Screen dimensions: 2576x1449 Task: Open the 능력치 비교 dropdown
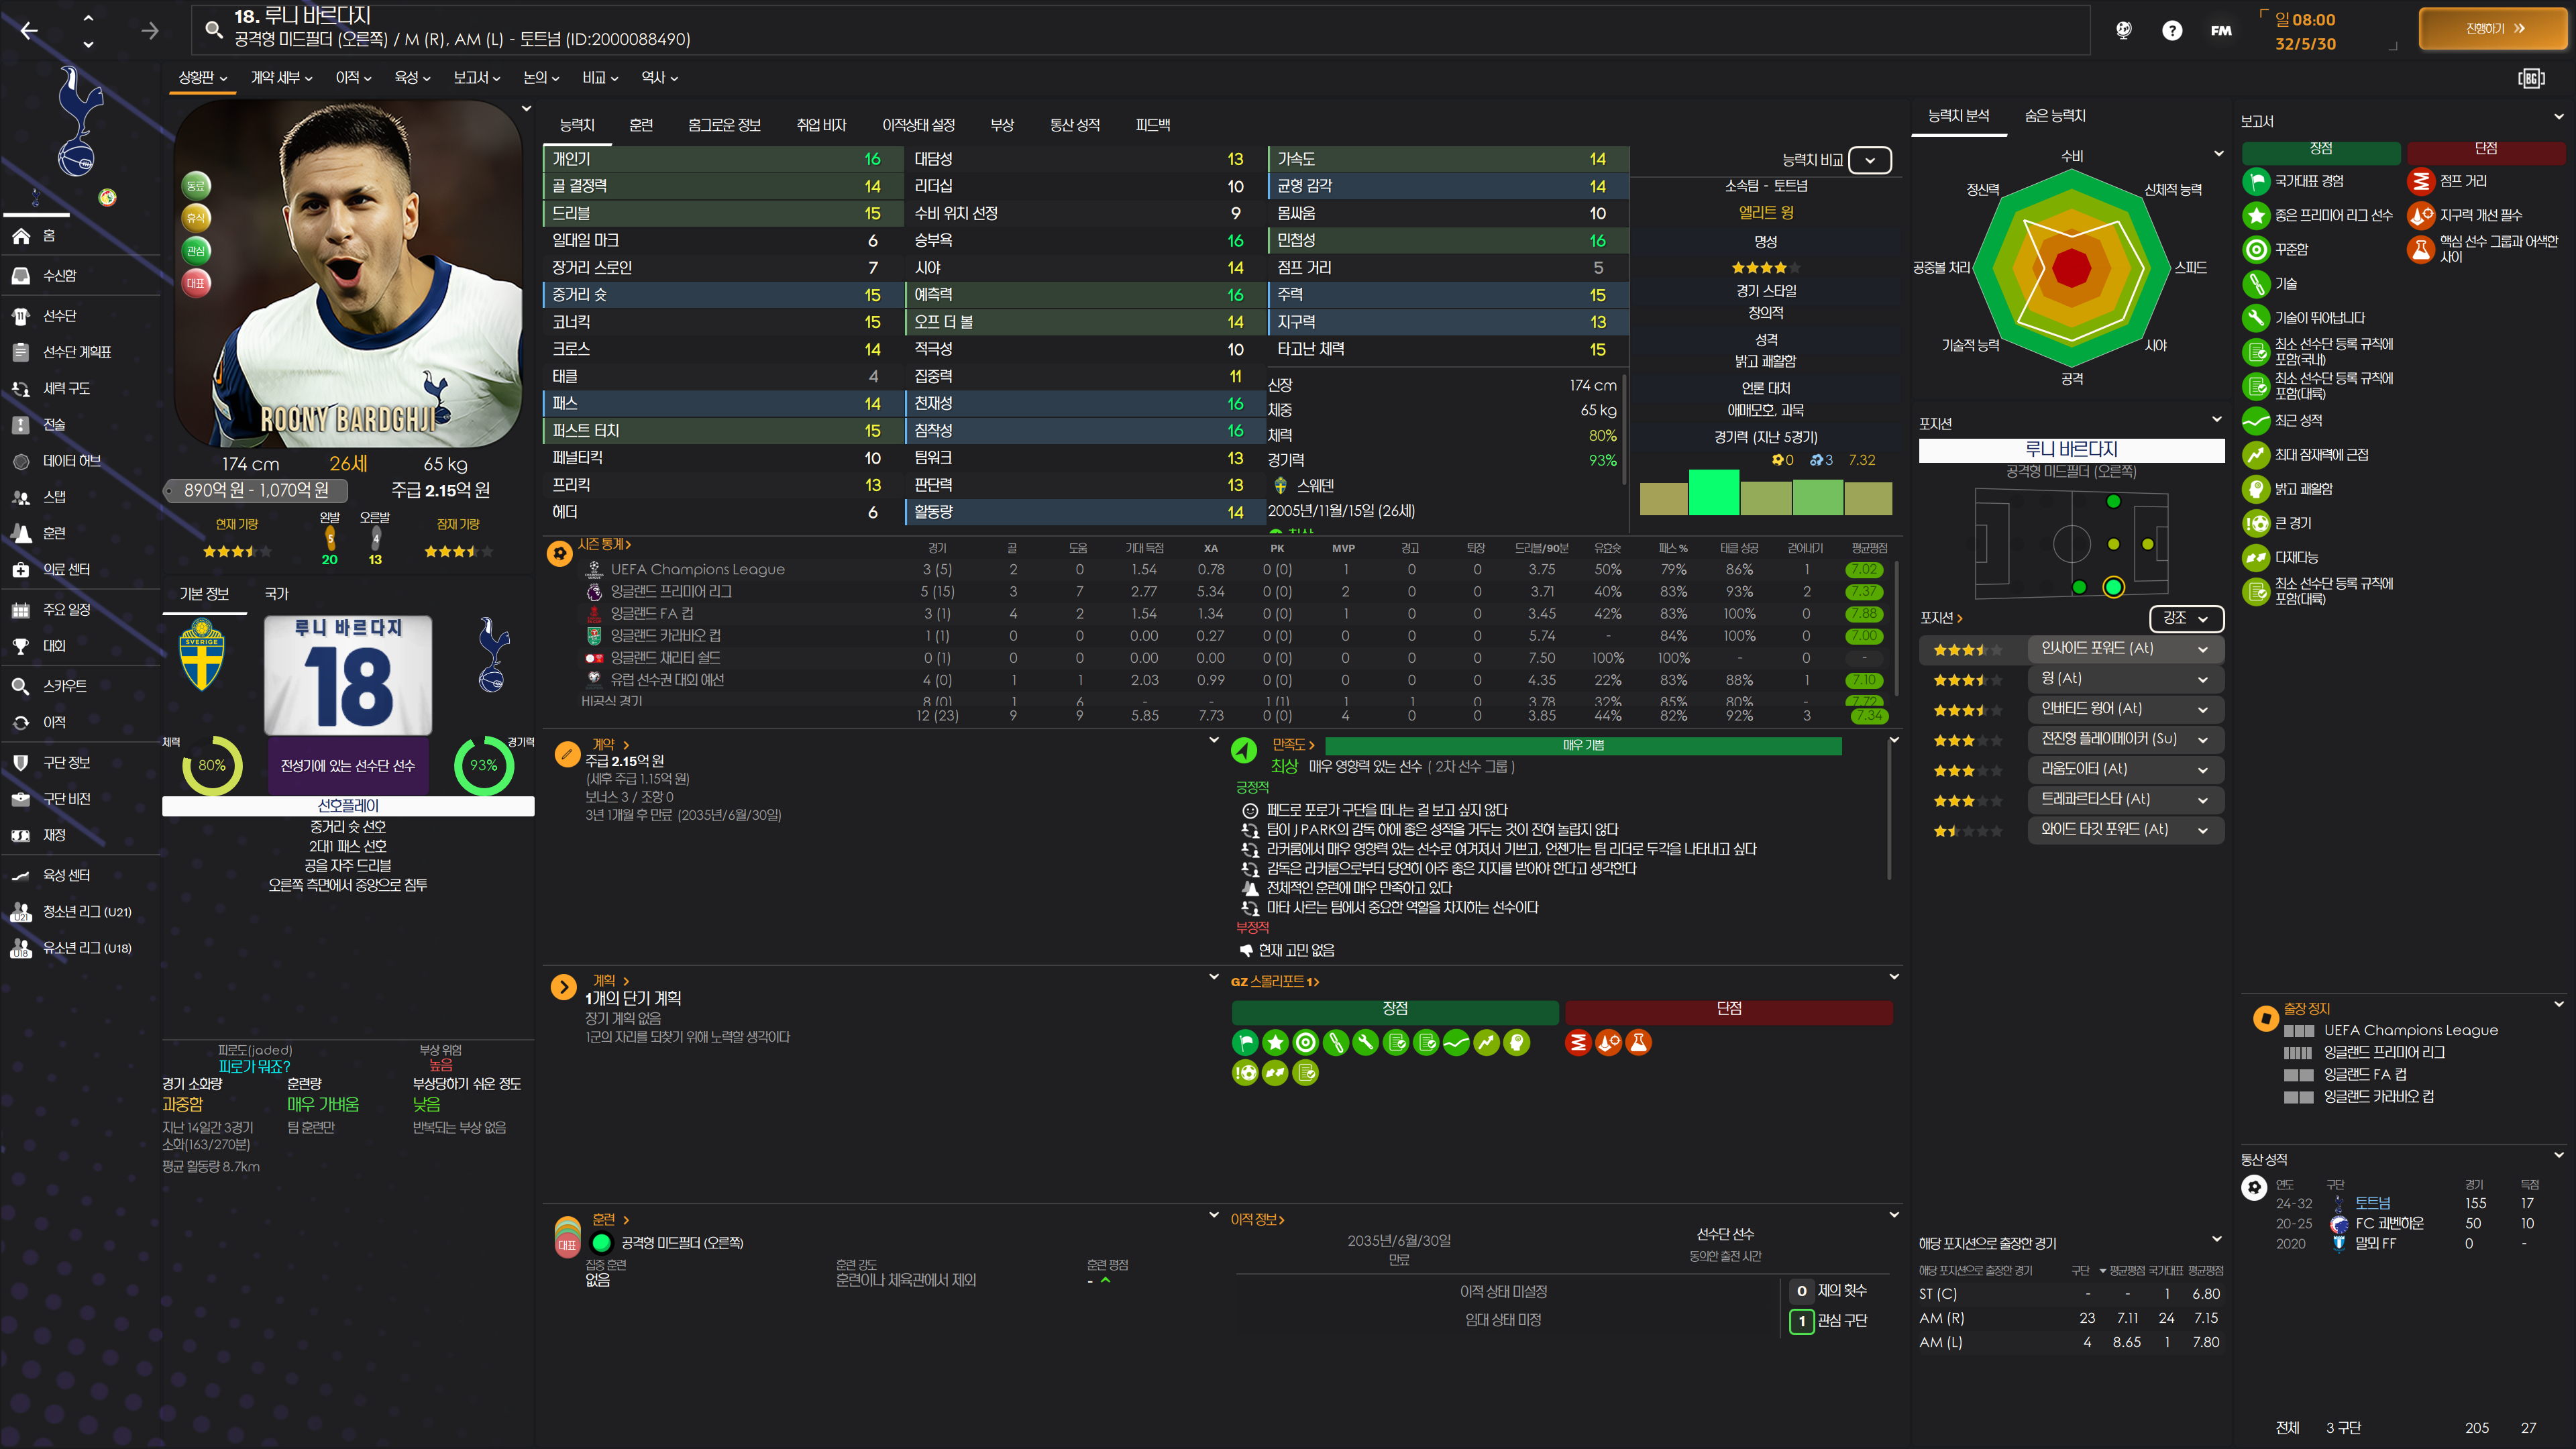pos(1869,160)
